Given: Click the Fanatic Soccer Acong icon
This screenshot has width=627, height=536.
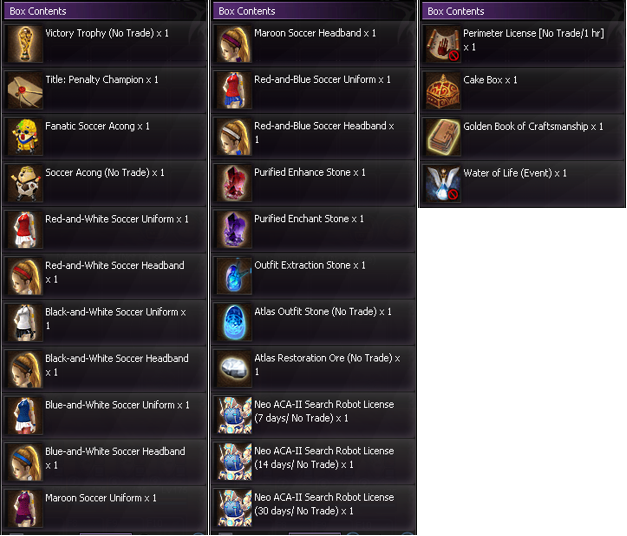Looking at the screenshot, I should click(25, 136).
